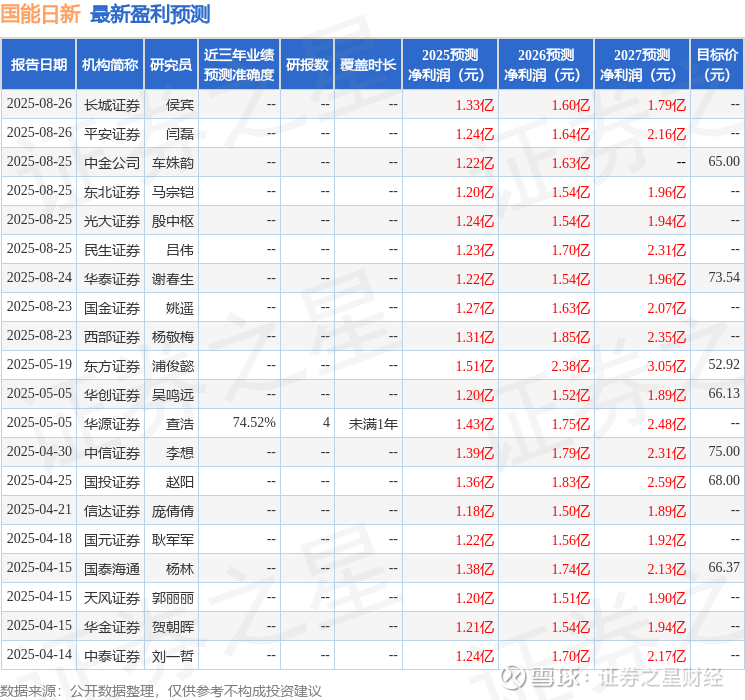Click the 近三年业绩预测准确度 column header
Screen dimensions: 745x700
[x=239, y=65]
